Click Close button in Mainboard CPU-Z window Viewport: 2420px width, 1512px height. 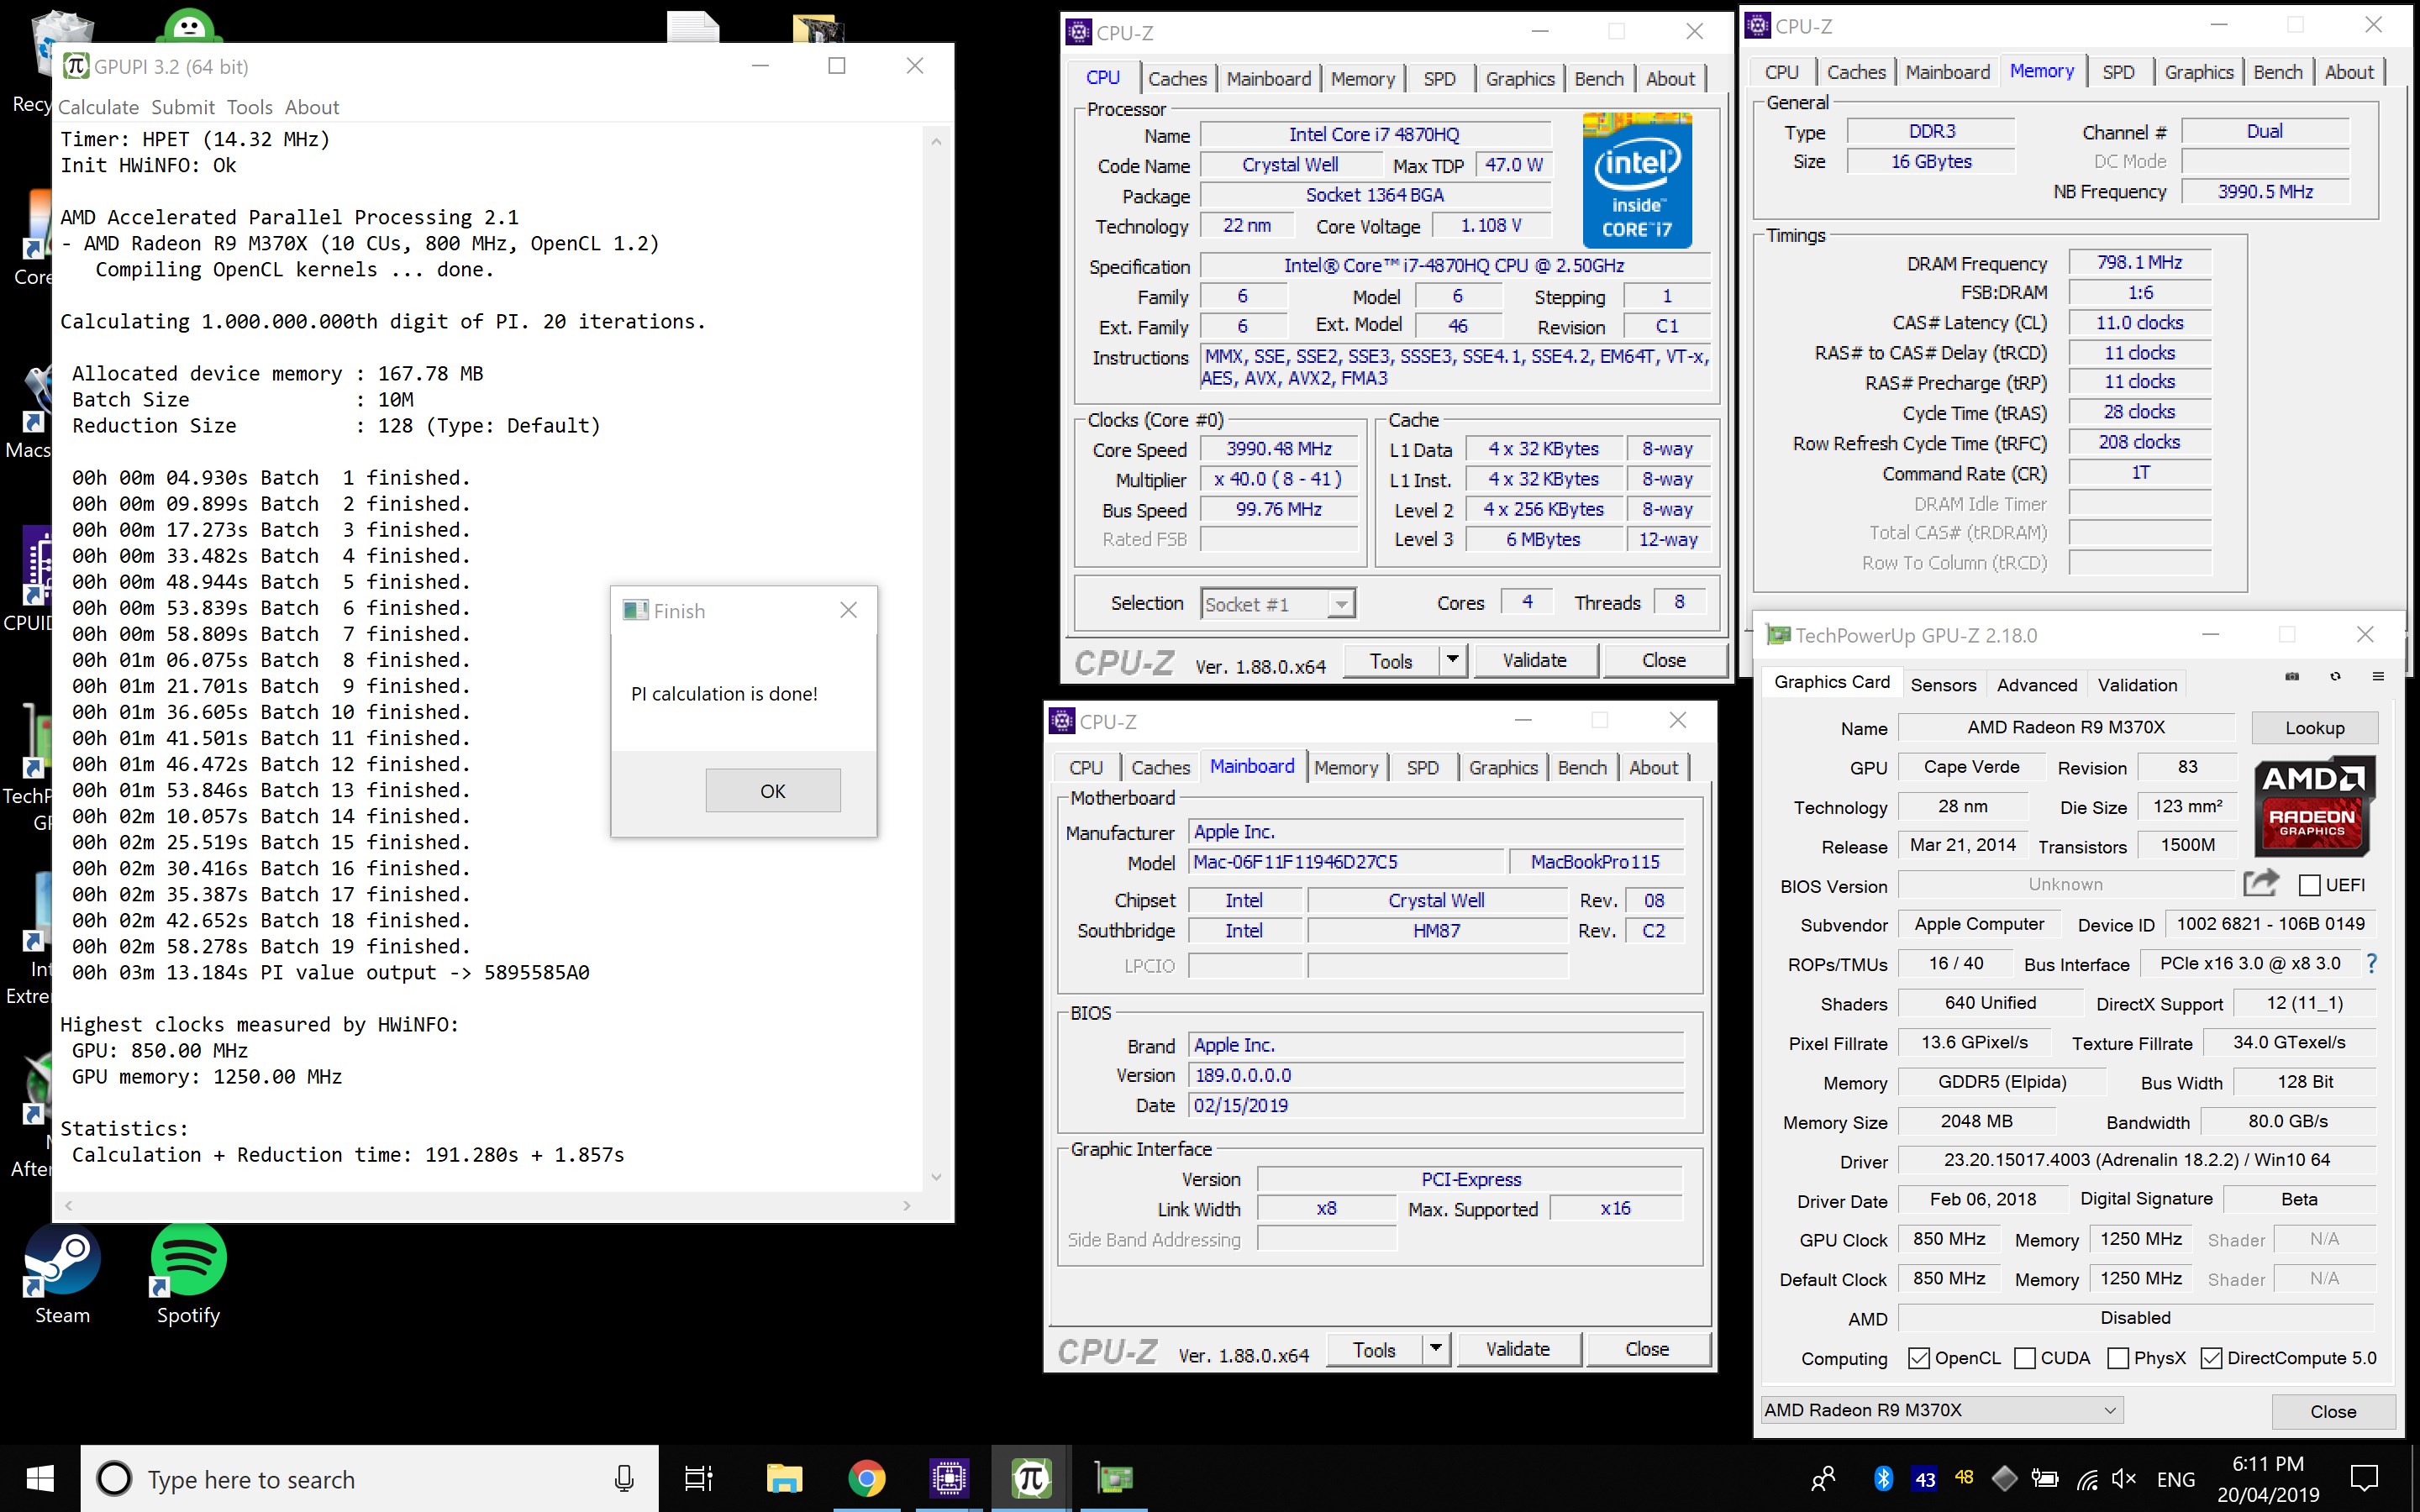1647,1348
